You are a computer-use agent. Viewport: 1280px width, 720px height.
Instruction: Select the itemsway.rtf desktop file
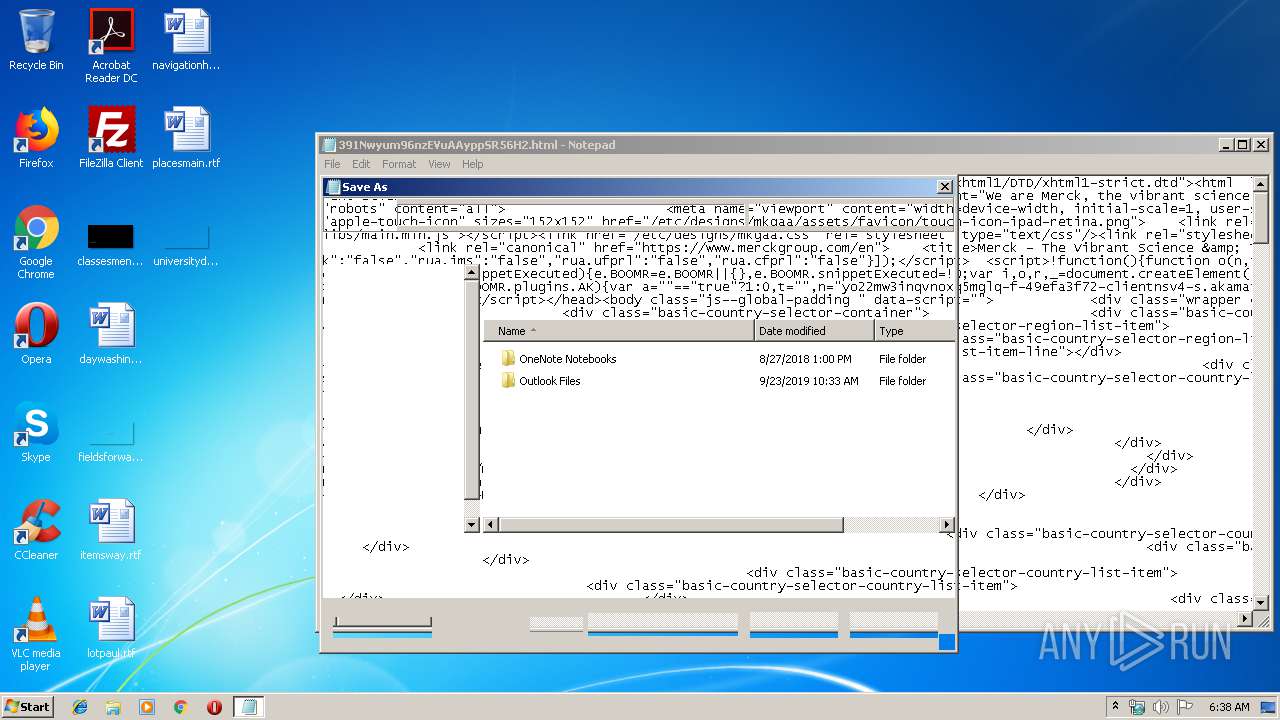110,530
